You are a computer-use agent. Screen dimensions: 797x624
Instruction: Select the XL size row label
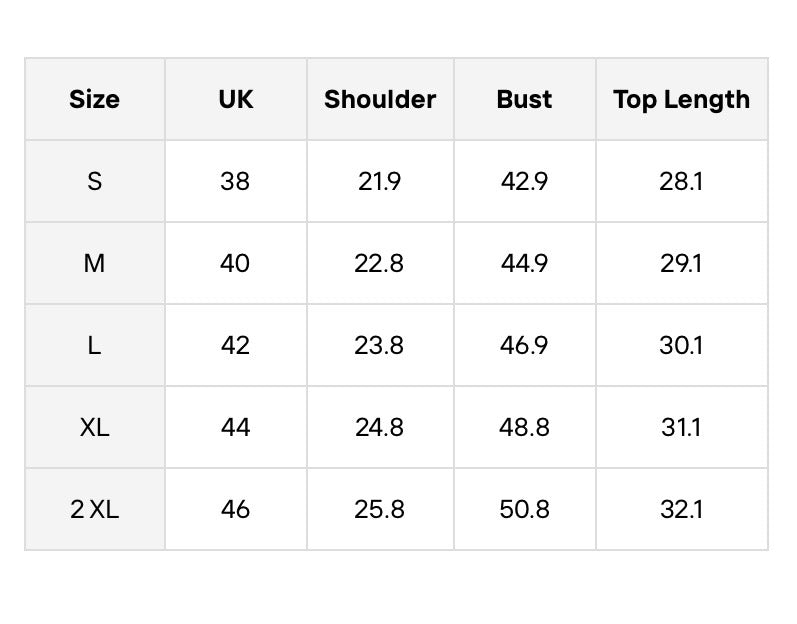click(95, 427)
